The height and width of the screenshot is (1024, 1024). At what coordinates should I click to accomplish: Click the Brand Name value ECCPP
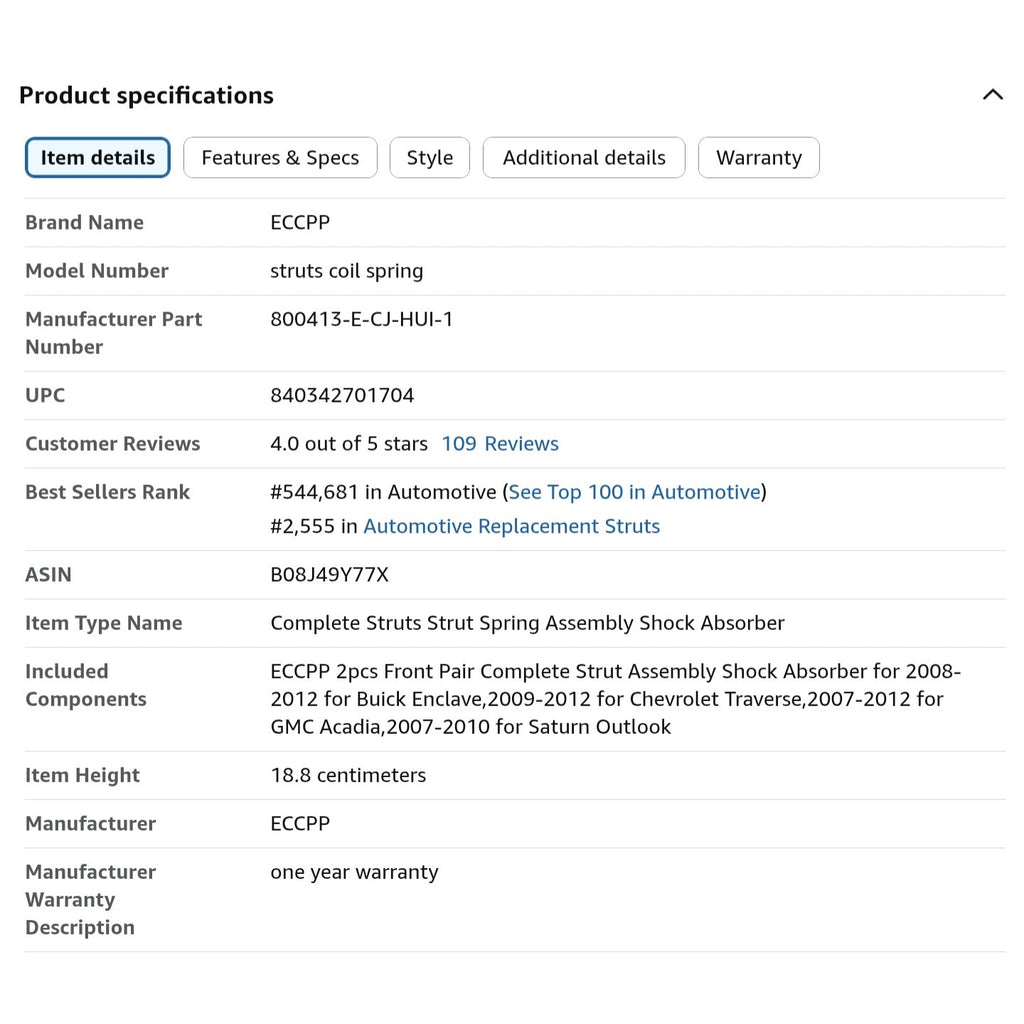[300, 223]
